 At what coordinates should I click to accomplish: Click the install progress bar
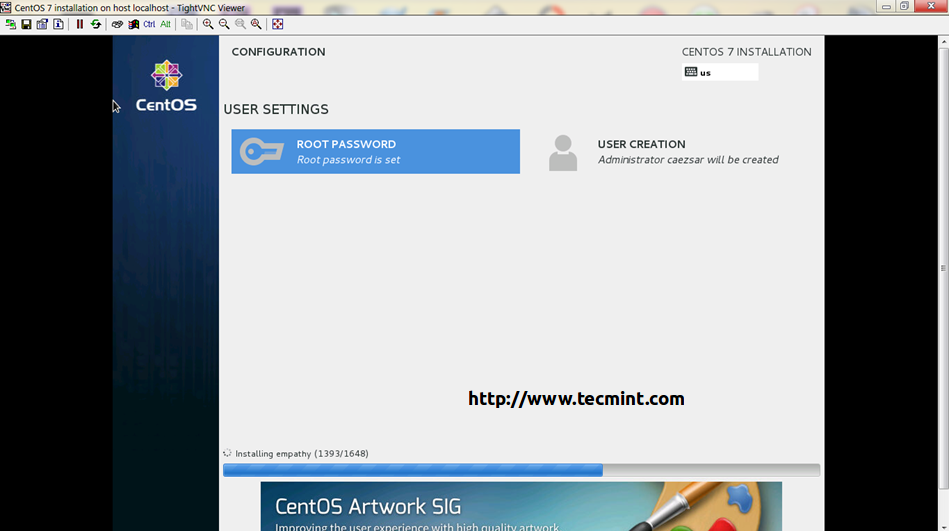521,470
